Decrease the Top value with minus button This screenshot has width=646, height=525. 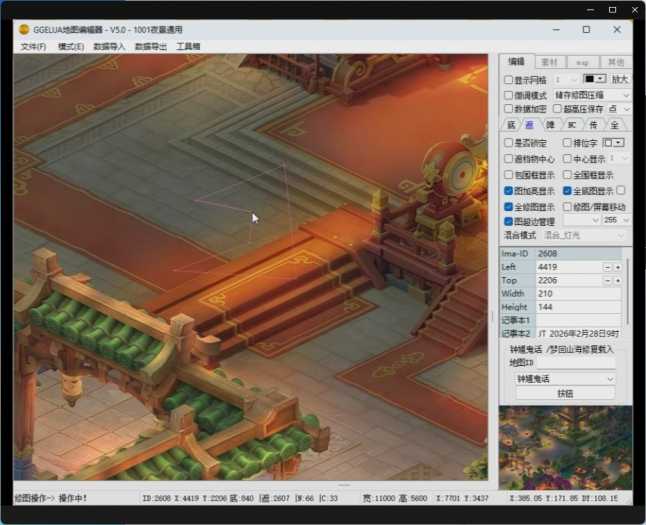point(607,281)
